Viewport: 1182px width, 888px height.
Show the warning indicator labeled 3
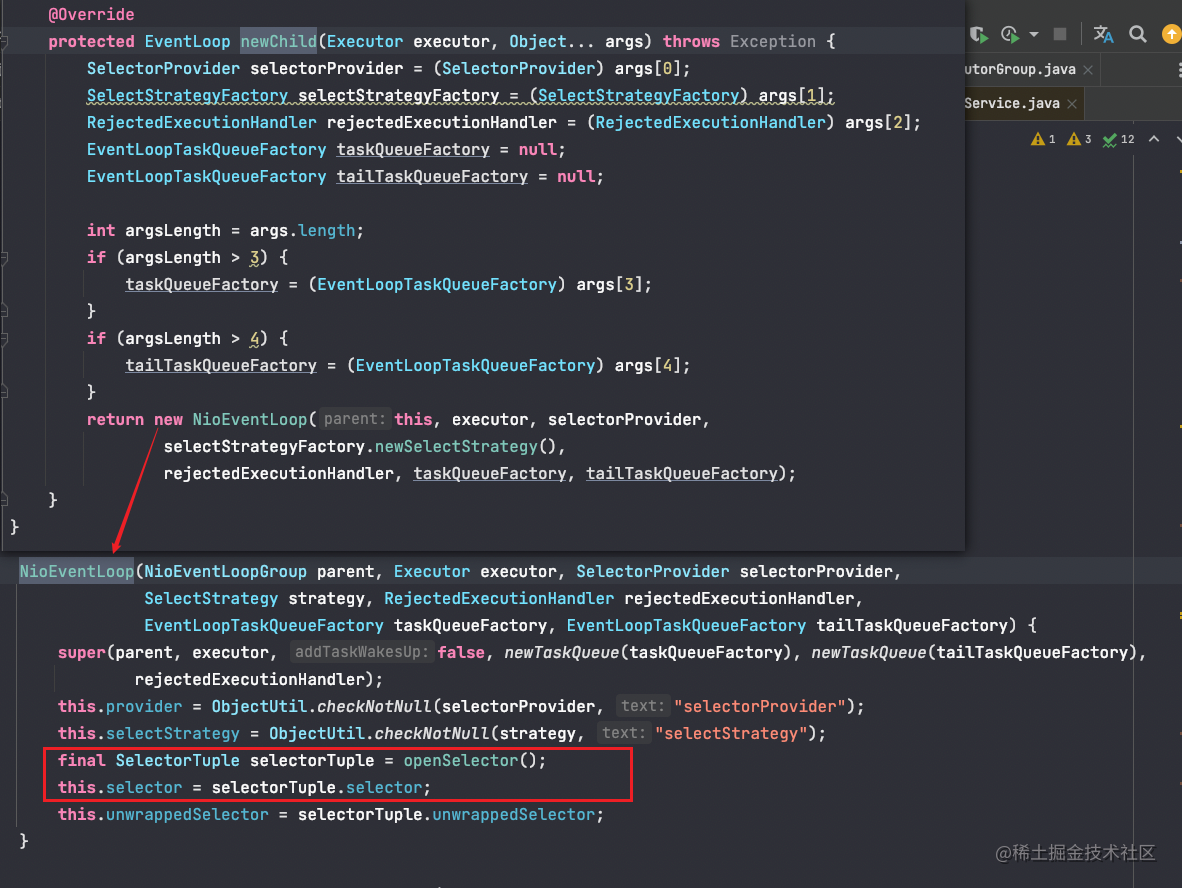click(1079, 139)
